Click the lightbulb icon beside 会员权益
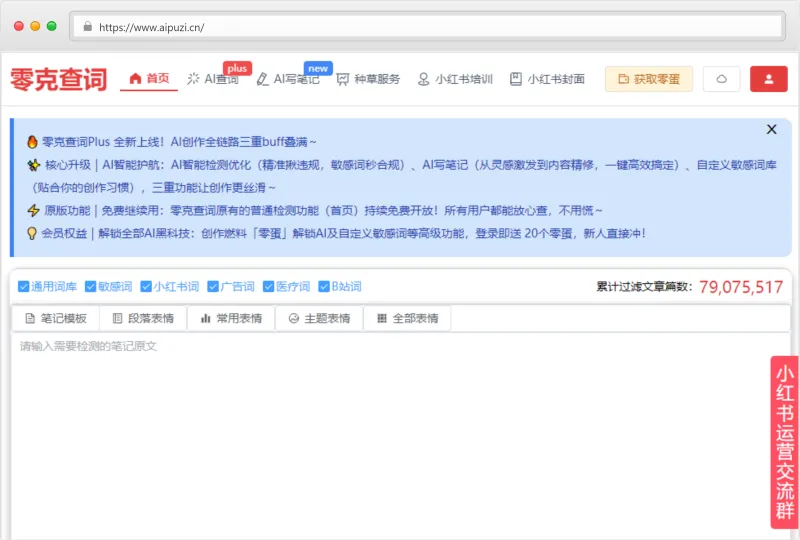The width and height of the screenshot is (800, 540). coord(32,234)
